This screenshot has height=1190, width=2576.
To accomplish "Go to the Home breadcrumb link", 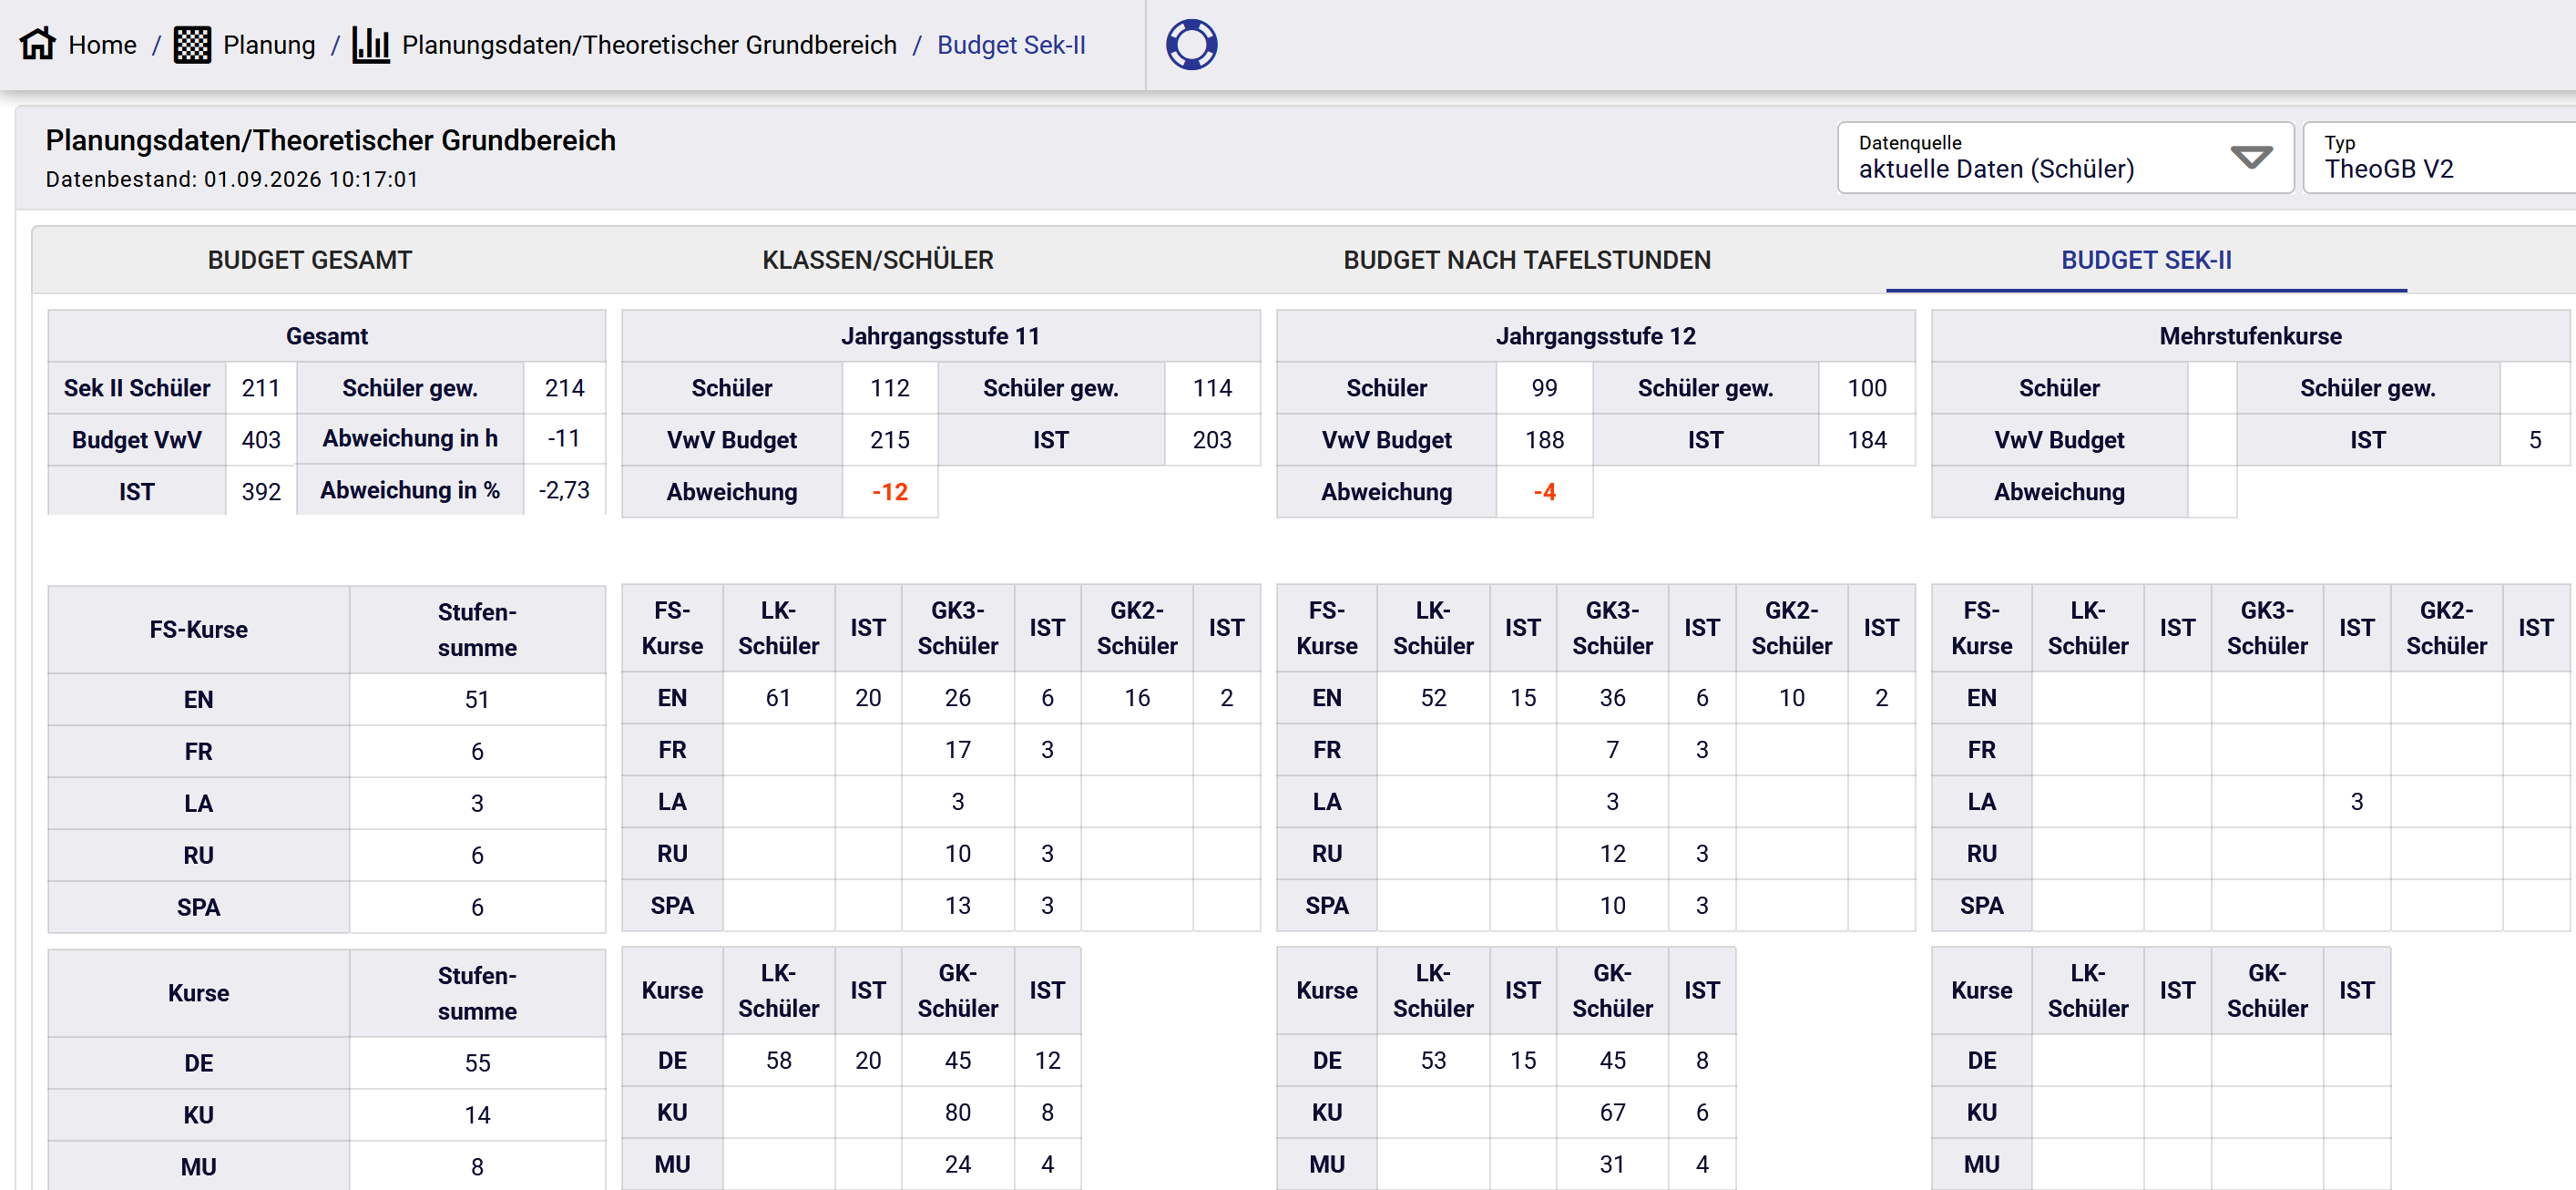I will click(x=102, y=45).
